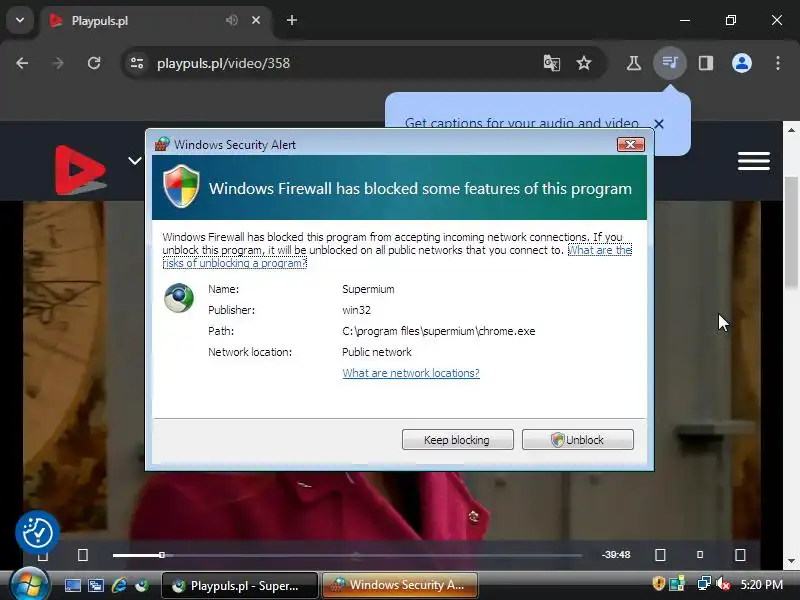
Task: Launch Internet Explorer from quick launch
Action: [119, 585]
